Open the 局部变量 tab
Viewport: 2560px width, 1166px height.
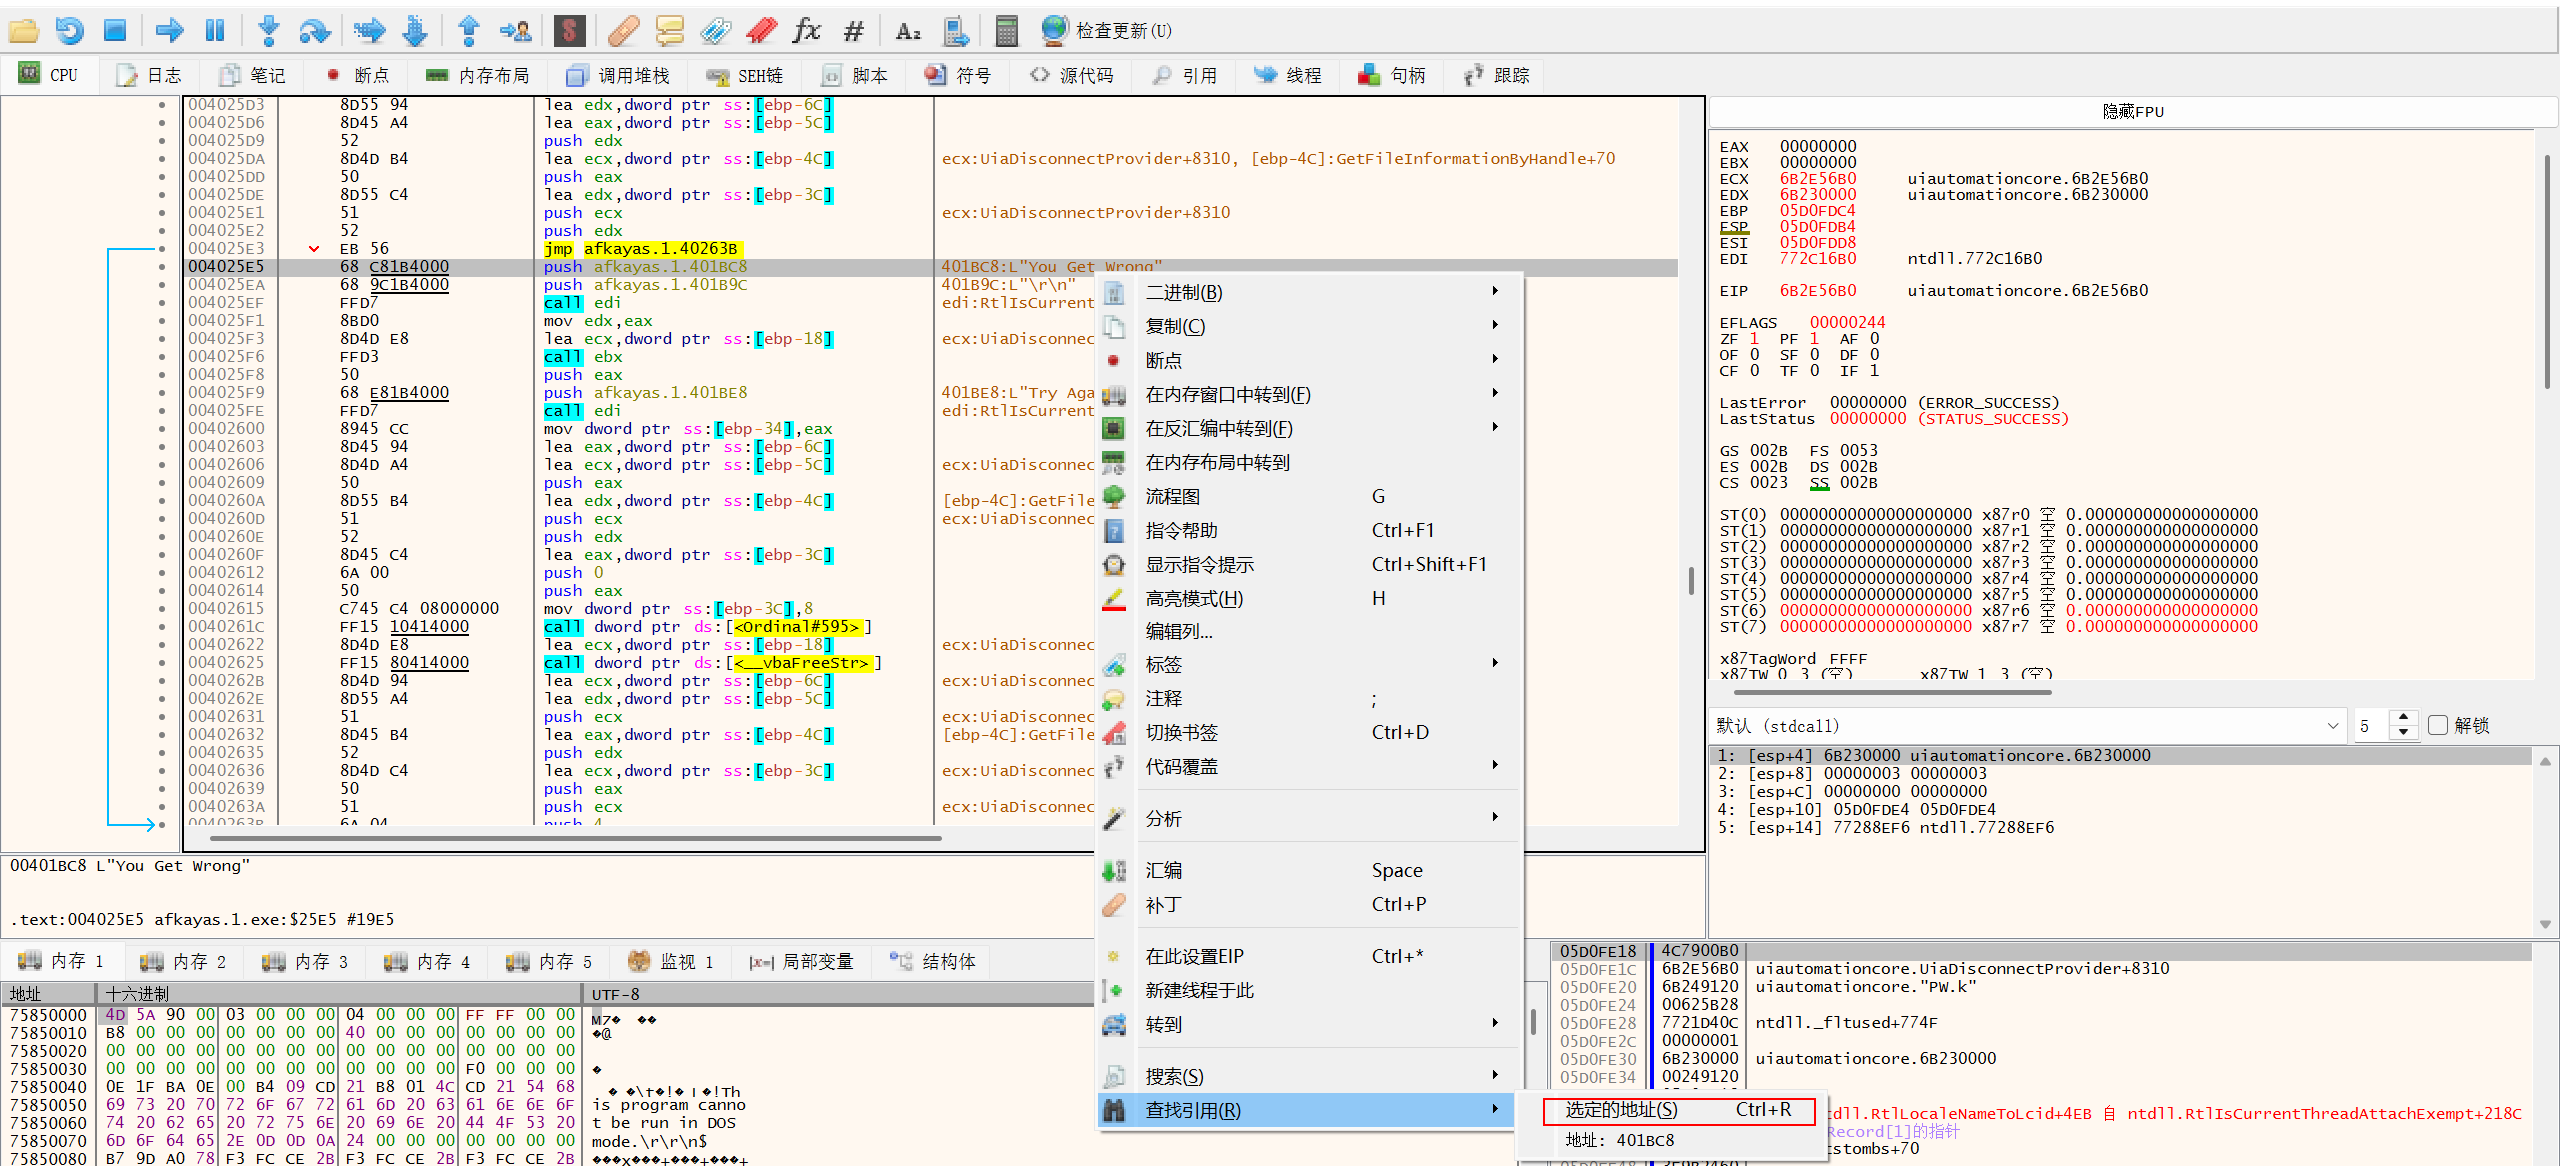801,961
